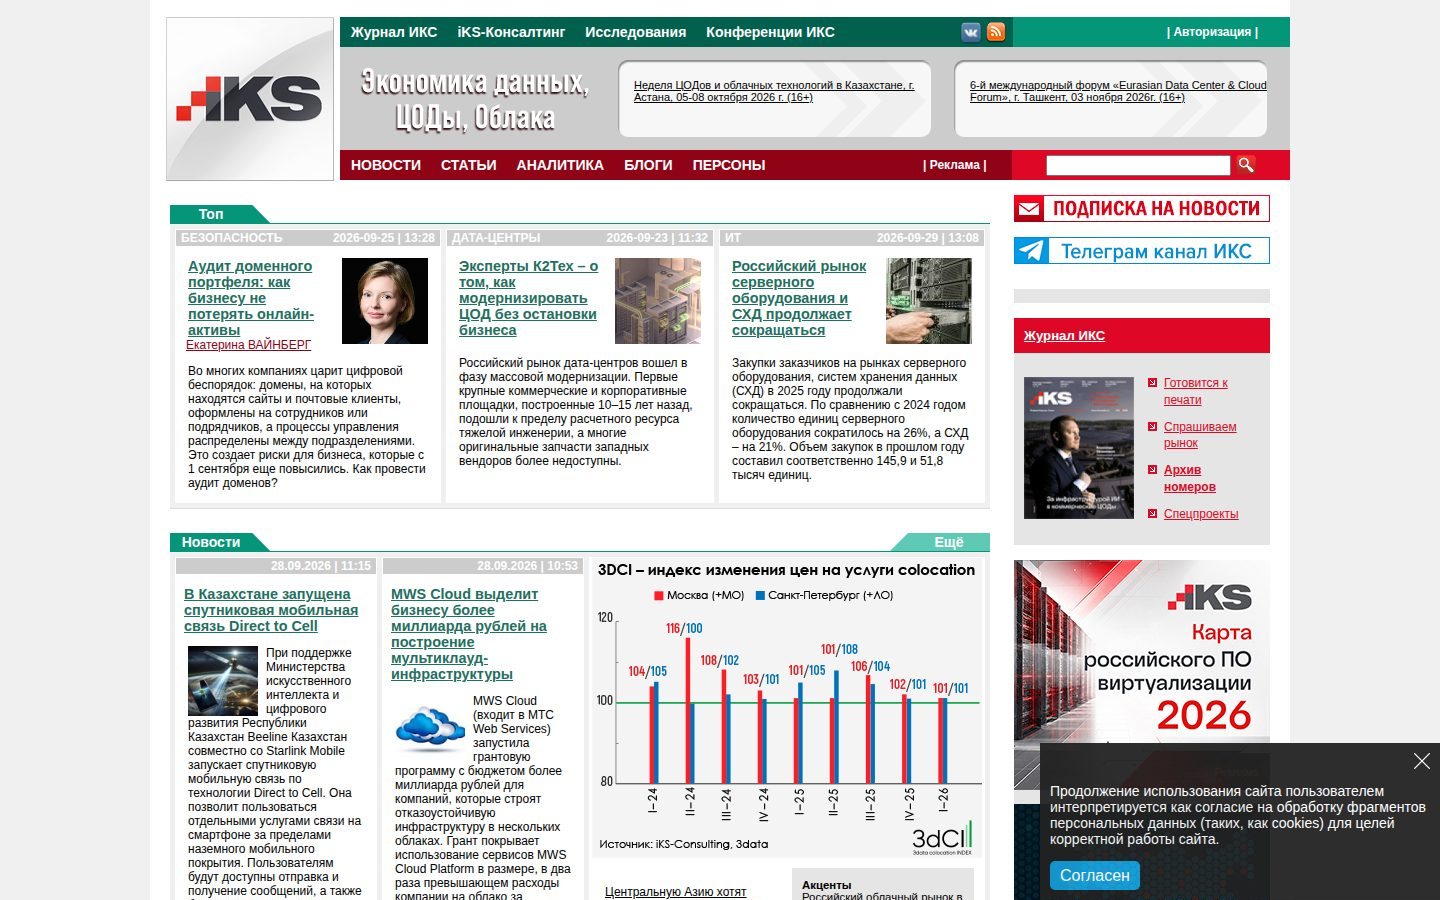Click the Экономика данных, ЦОДы, Облака banner title
Image resolution: width=1440 pixels, height=900 pixels.
[x=474, y=99]
